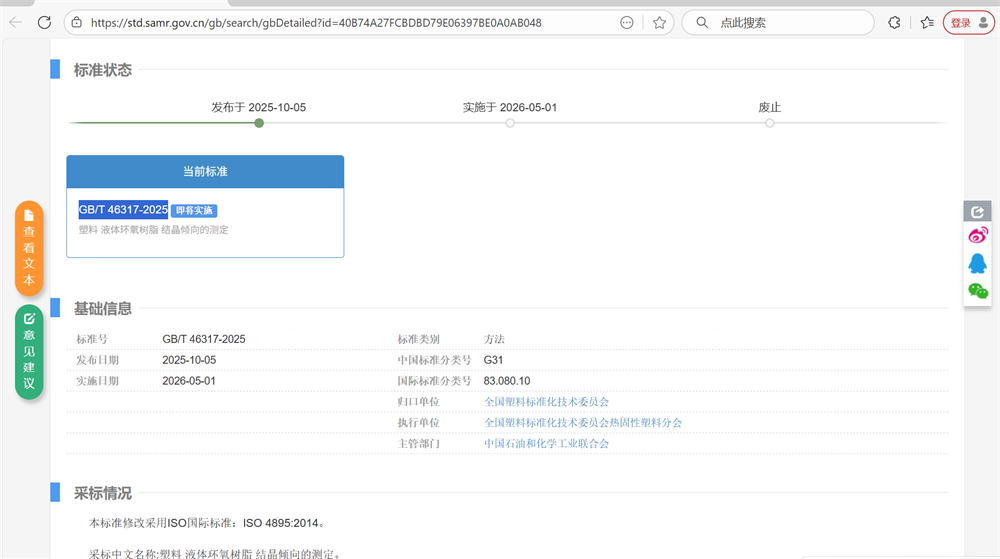
Task: Click the gray share icon
Action: (977, 211)
